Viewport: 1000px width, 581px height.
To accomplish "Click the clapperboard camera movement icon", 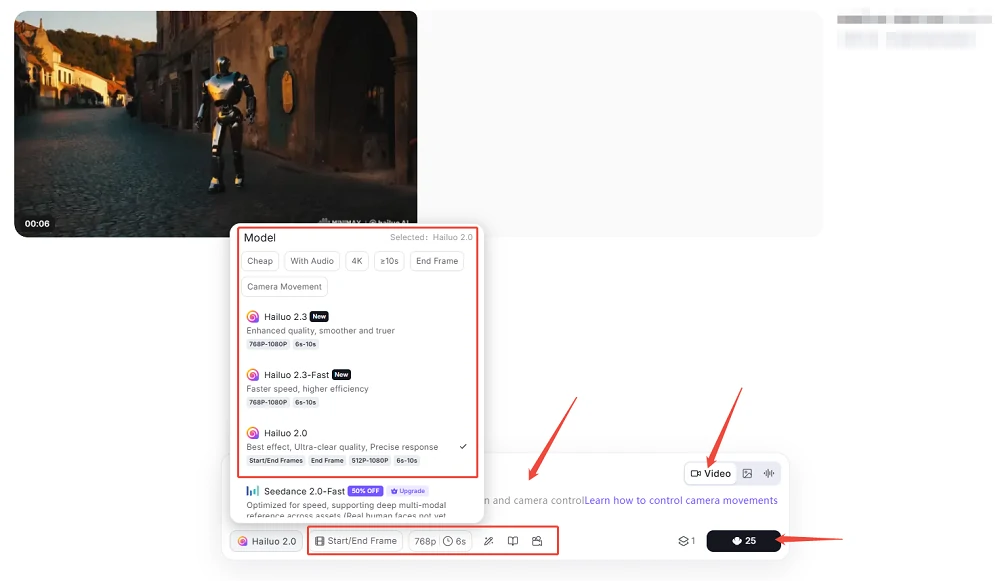I will (x=537, y=541).
